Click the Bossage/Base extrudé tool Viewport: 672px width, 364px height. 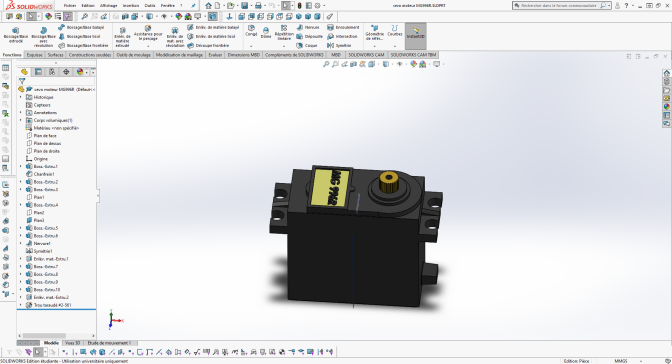pyautogui.click(x=16, y=35)
